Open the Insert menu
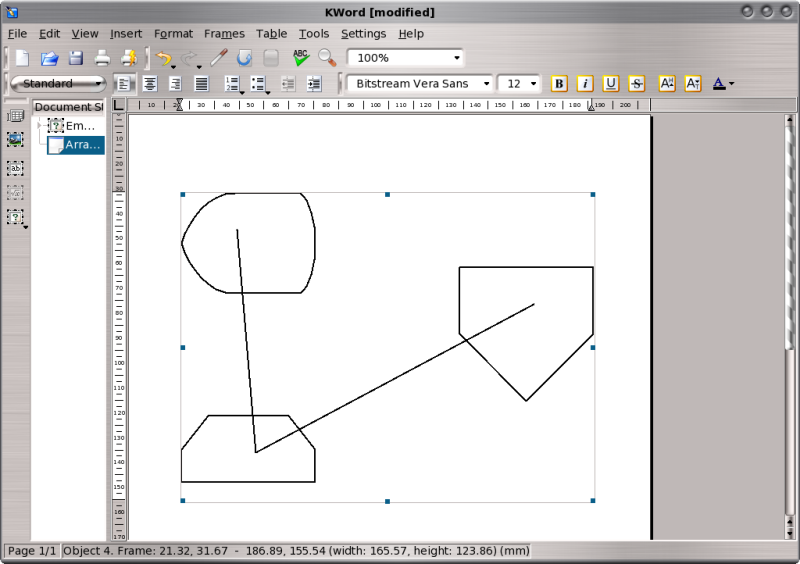This screenshot has height=564, width=800. click(x=126, y=34)
